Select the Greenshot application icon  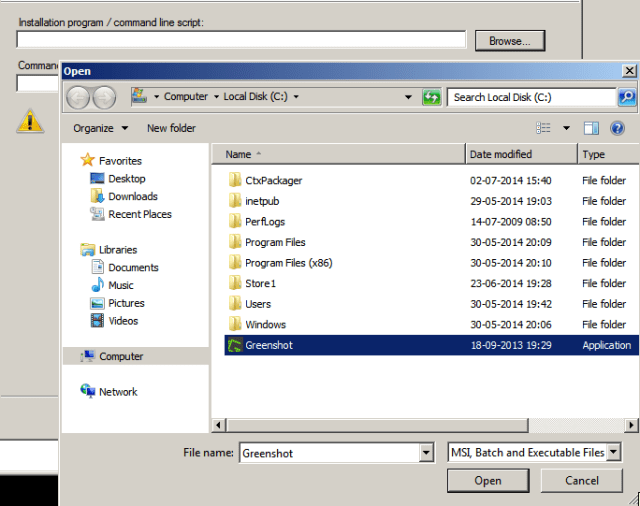(x=235, y=345)
